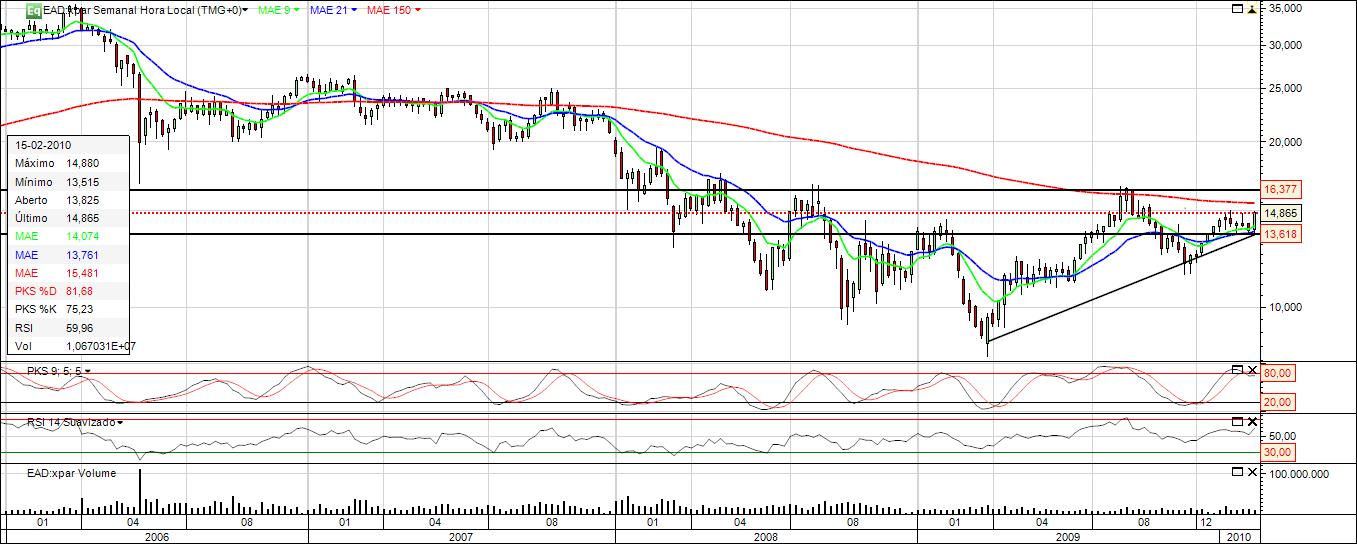Viewport: 1357px width, 544px height.
Task: Maximize the main price chart pane
Action: click(1236, 8)
